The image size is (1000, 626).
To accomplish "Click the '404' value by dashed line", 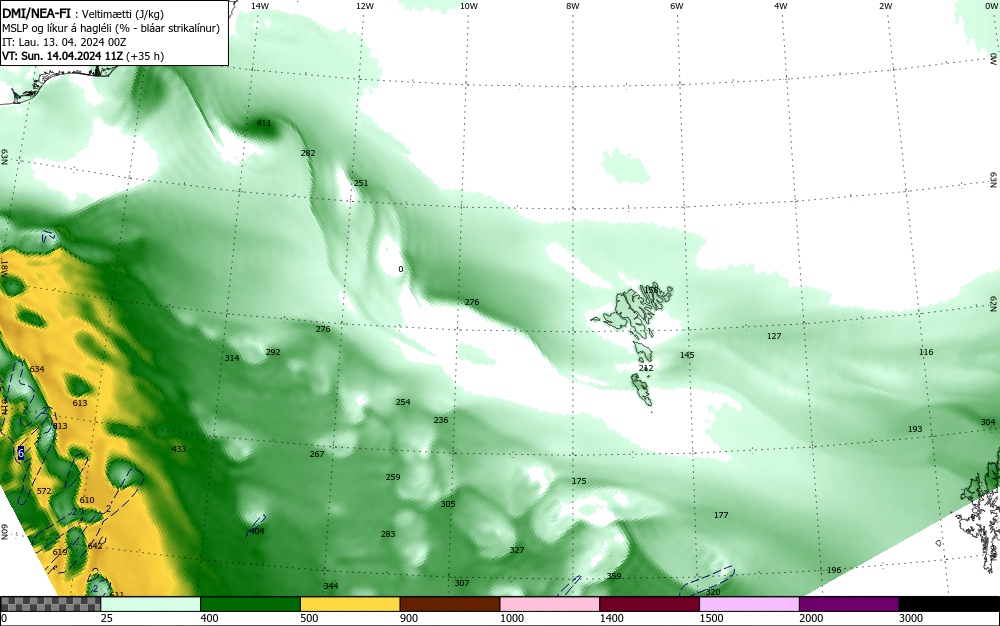I will [256, 531].
